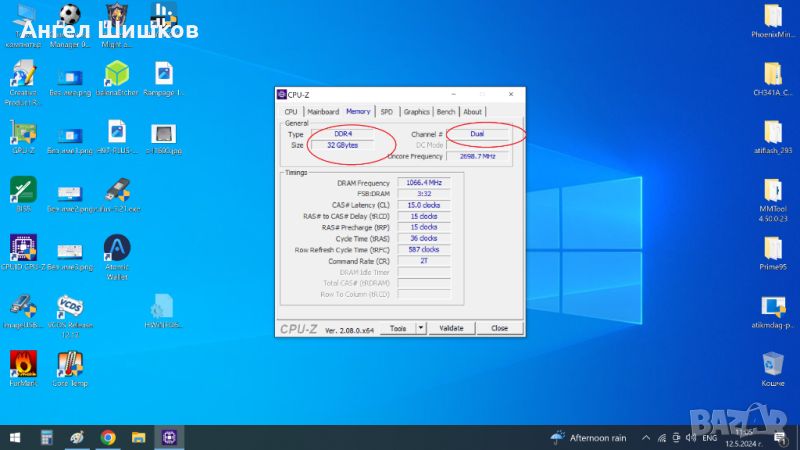Image resolution: width=800 pixels, height=450 pixels.
Task: Show hidden system tray icons chevron
Action: (648, 438)
